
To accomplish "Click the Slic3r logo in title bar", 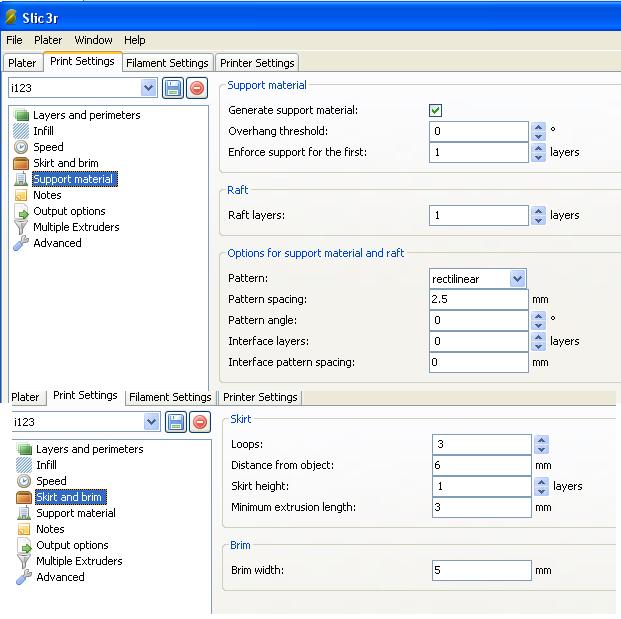I will [11, 16].
